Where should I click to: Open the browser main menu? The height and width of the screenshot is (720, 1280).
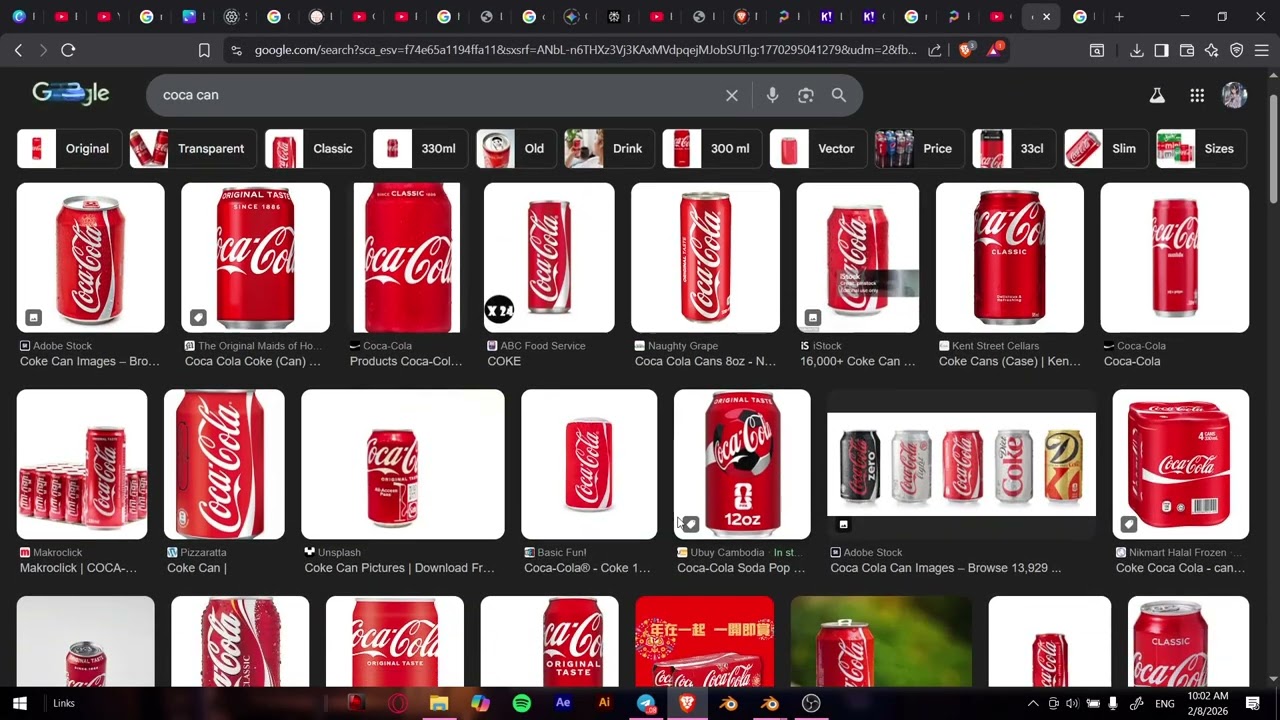click(1262, 50)
